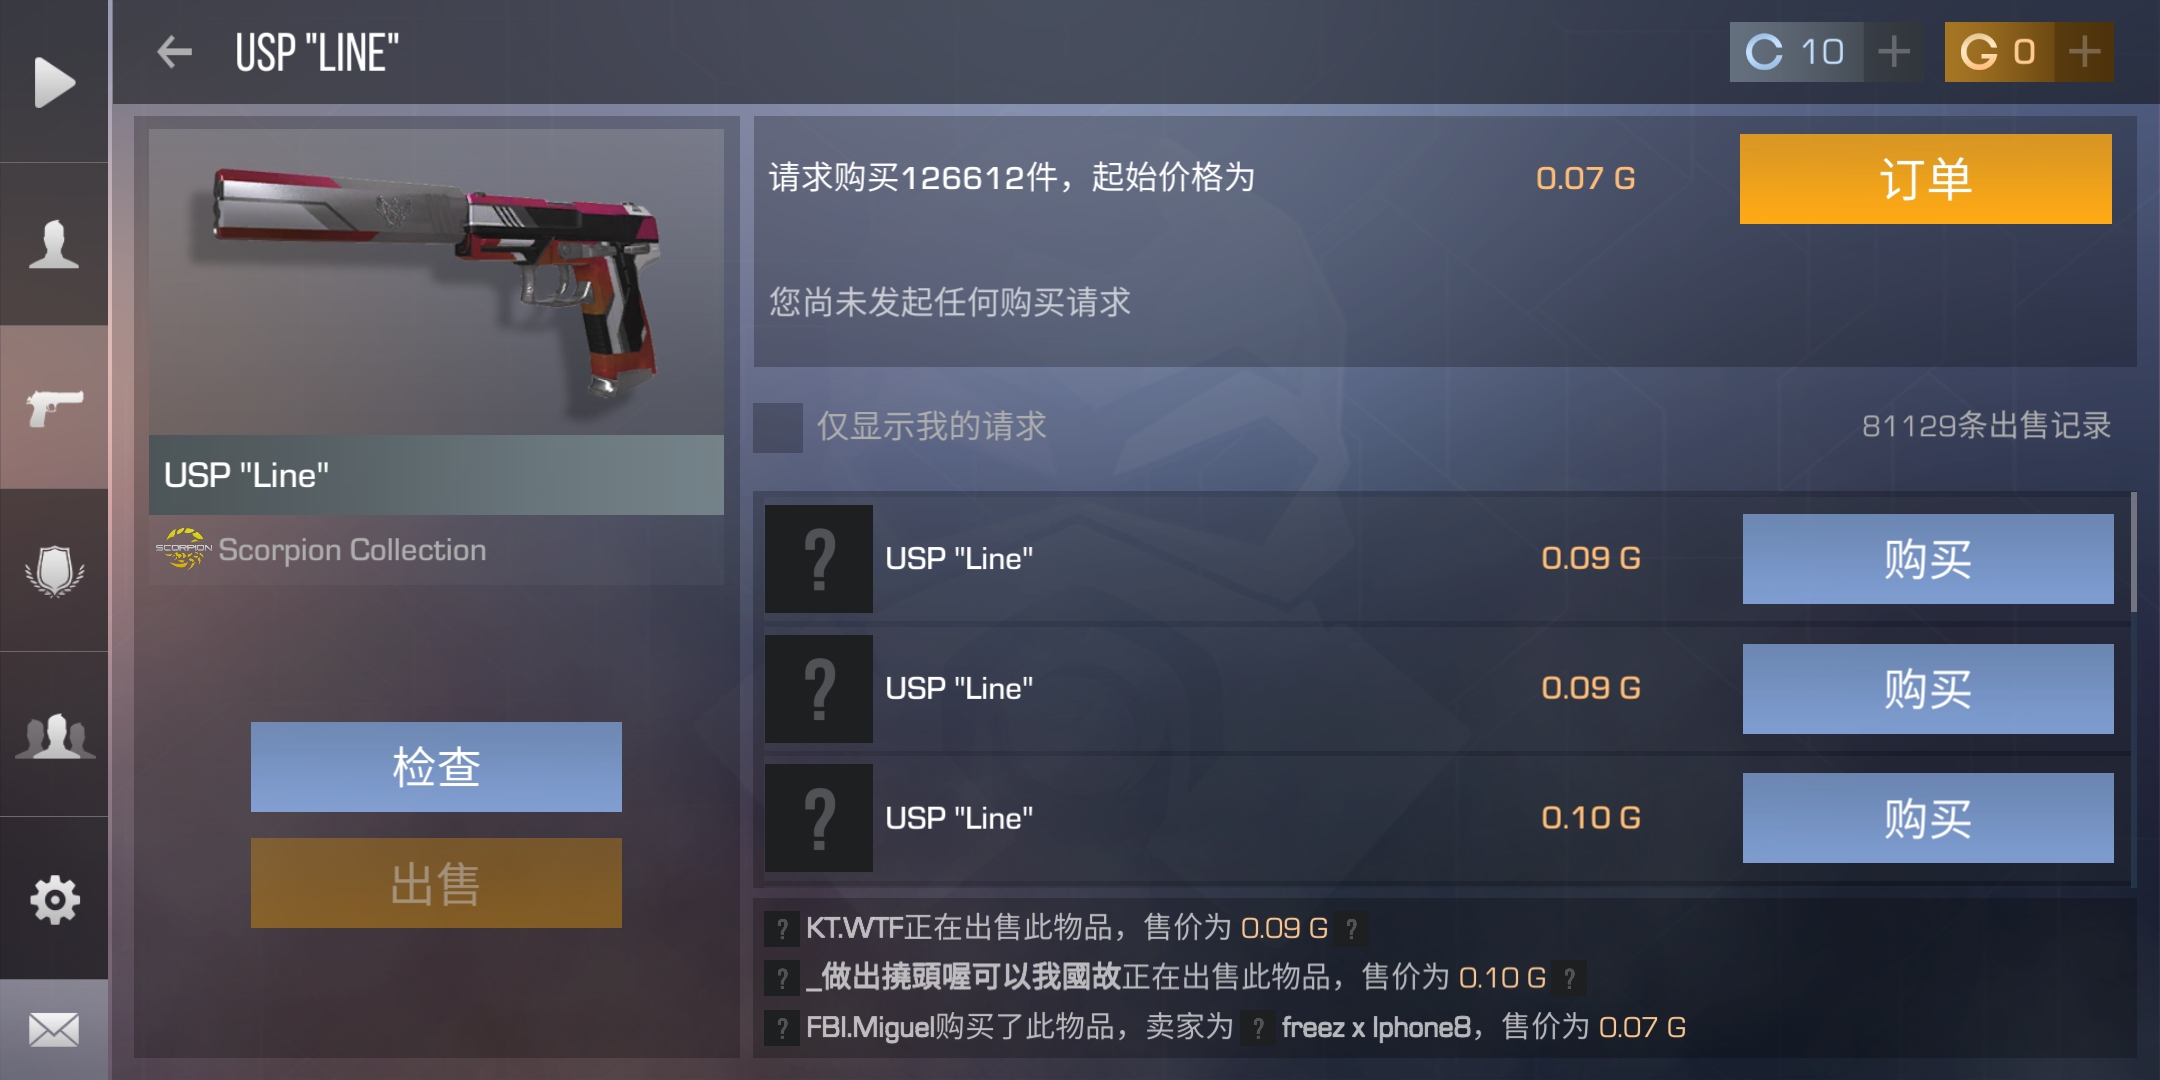Open the friends group sidebar icon
This screenshot has height=1080, width=2160.
54,735
